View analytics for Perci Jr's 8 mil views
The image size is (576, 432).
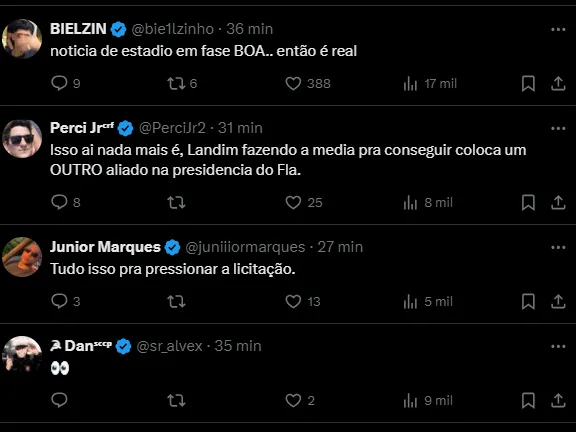tap(428, 202)
